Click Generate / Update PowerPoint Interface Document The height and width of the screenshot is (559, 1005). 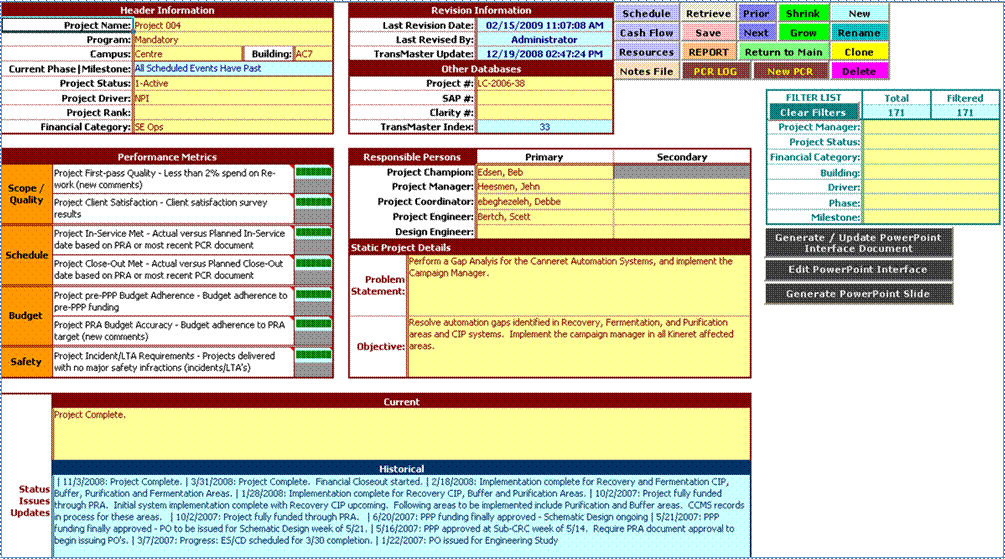858,243
